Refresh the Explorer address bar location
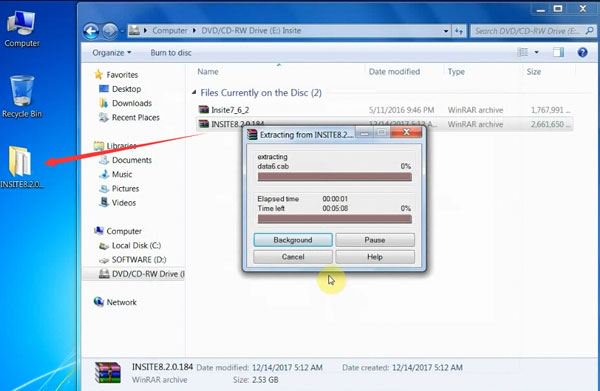600x391 pixels. click(x=459, y=31)
